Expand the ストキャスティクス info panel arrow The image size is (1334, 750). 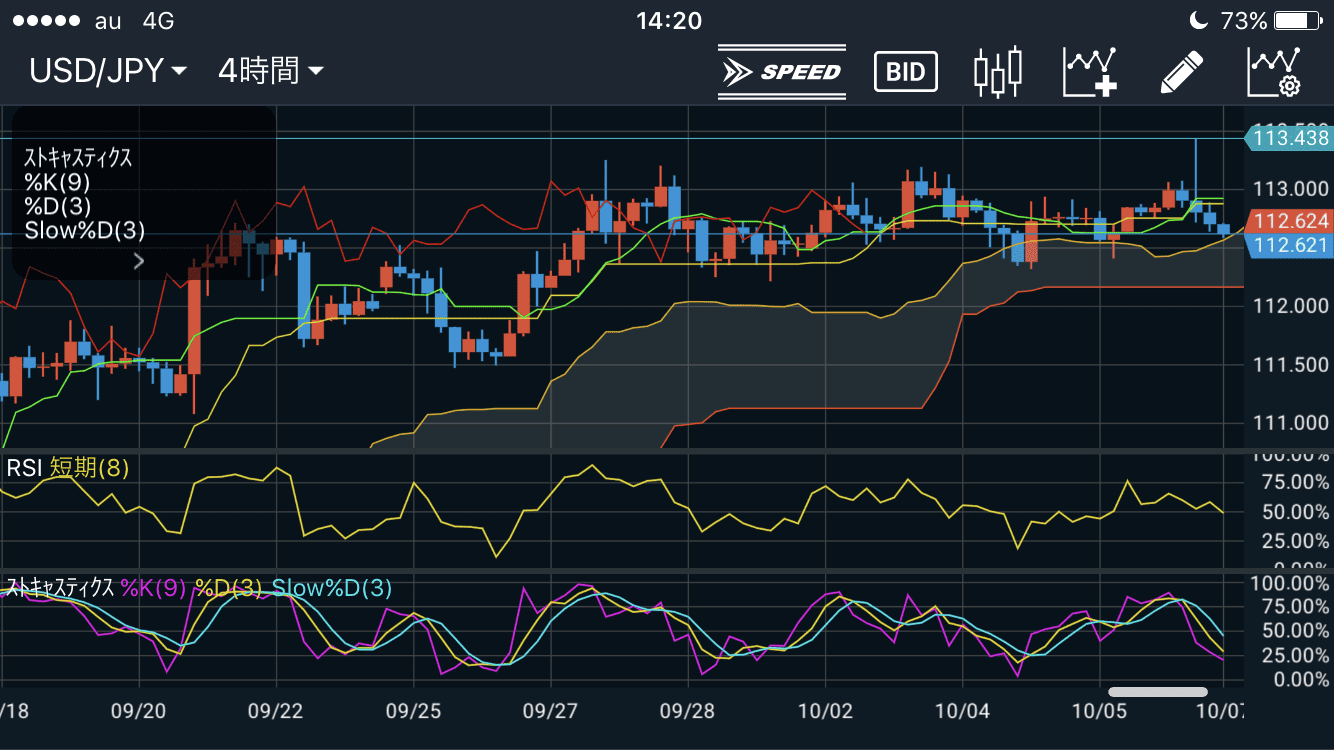pos(139,261)
